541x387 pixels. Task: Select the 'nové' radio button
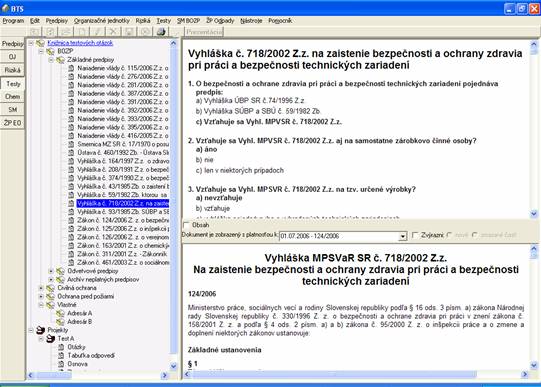pos(449,235)
